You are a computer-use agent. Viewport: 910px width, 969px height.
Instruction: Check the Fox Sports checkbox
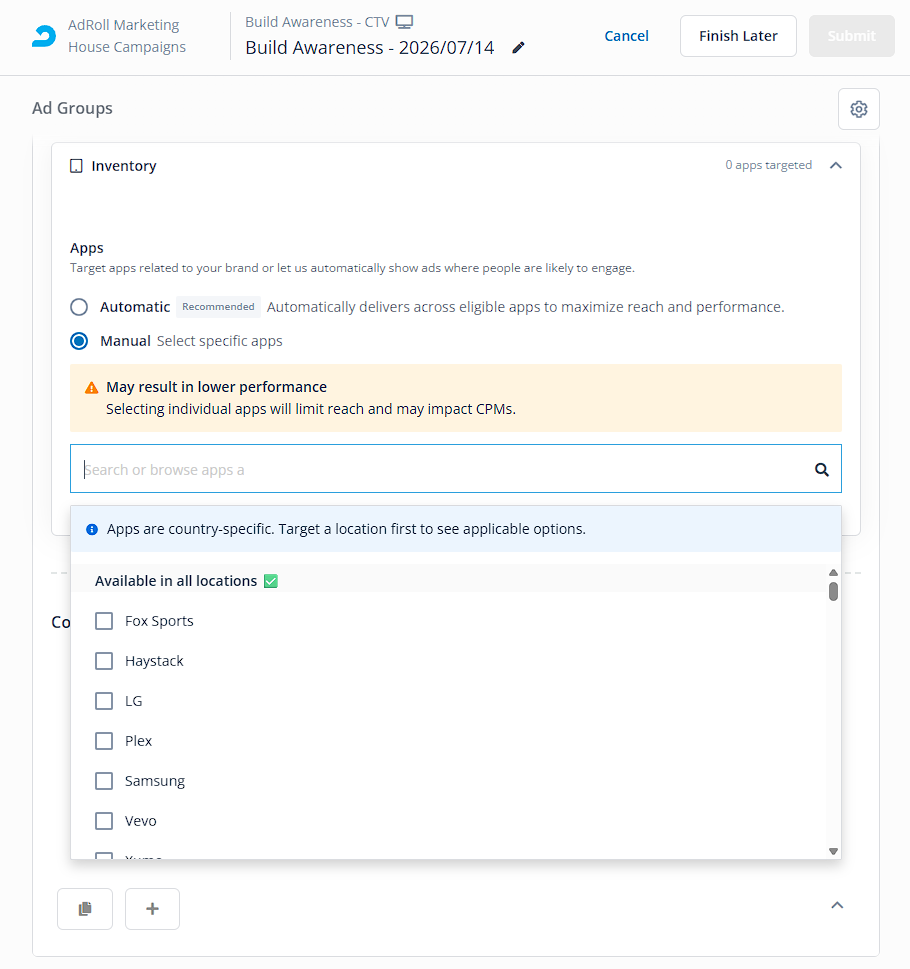(x=104, y=621)
